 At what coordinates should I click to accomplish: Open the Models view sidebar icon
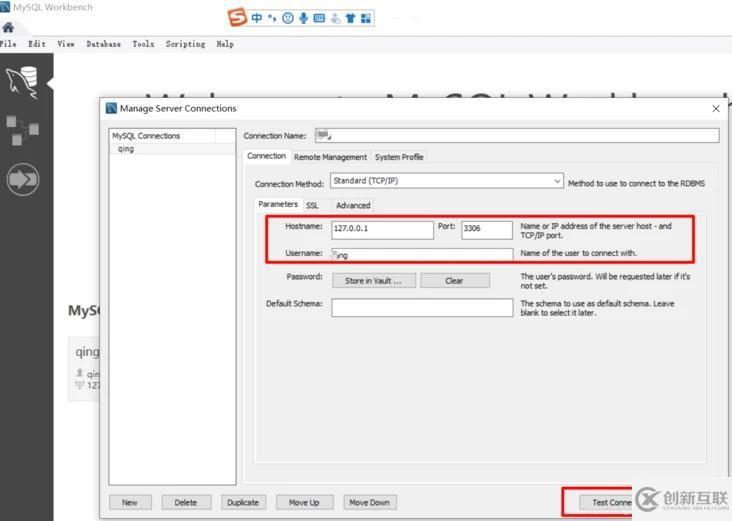(x=22, y=130)
